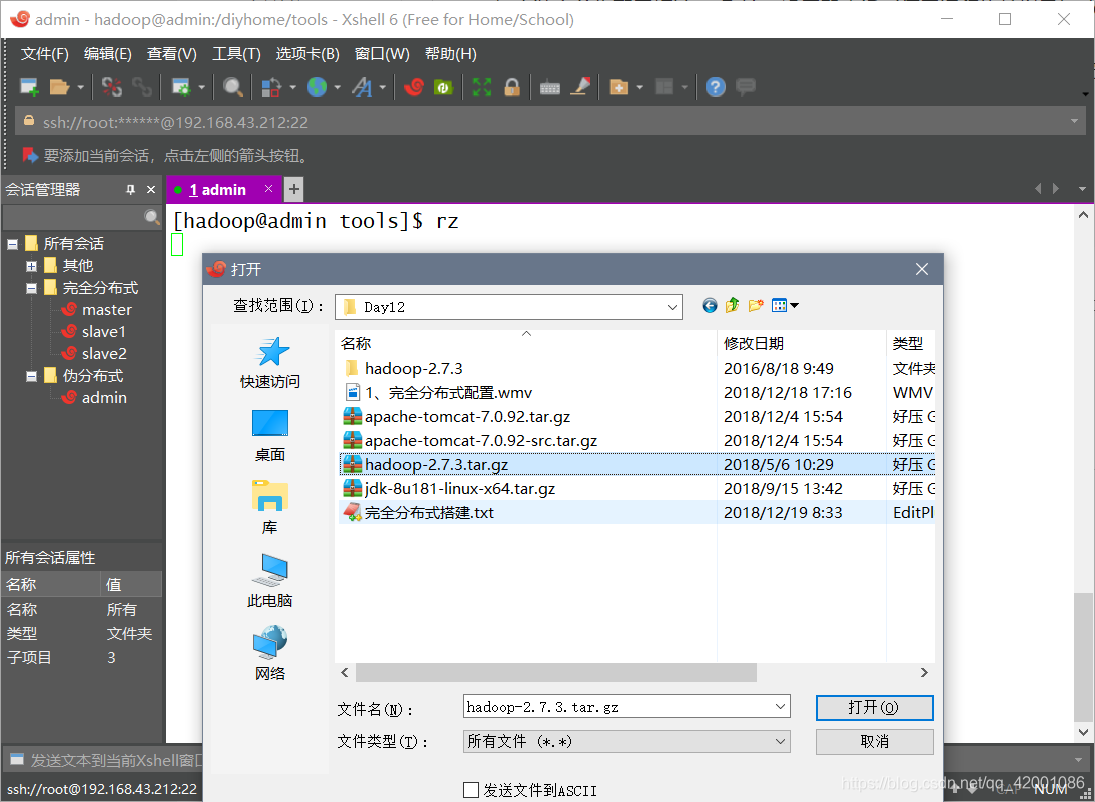Open address bar history dropdown arrow
Image resolution: width=1095 pixels, height=802 pixels.
pyautogui.click(x=1074, y=122)
